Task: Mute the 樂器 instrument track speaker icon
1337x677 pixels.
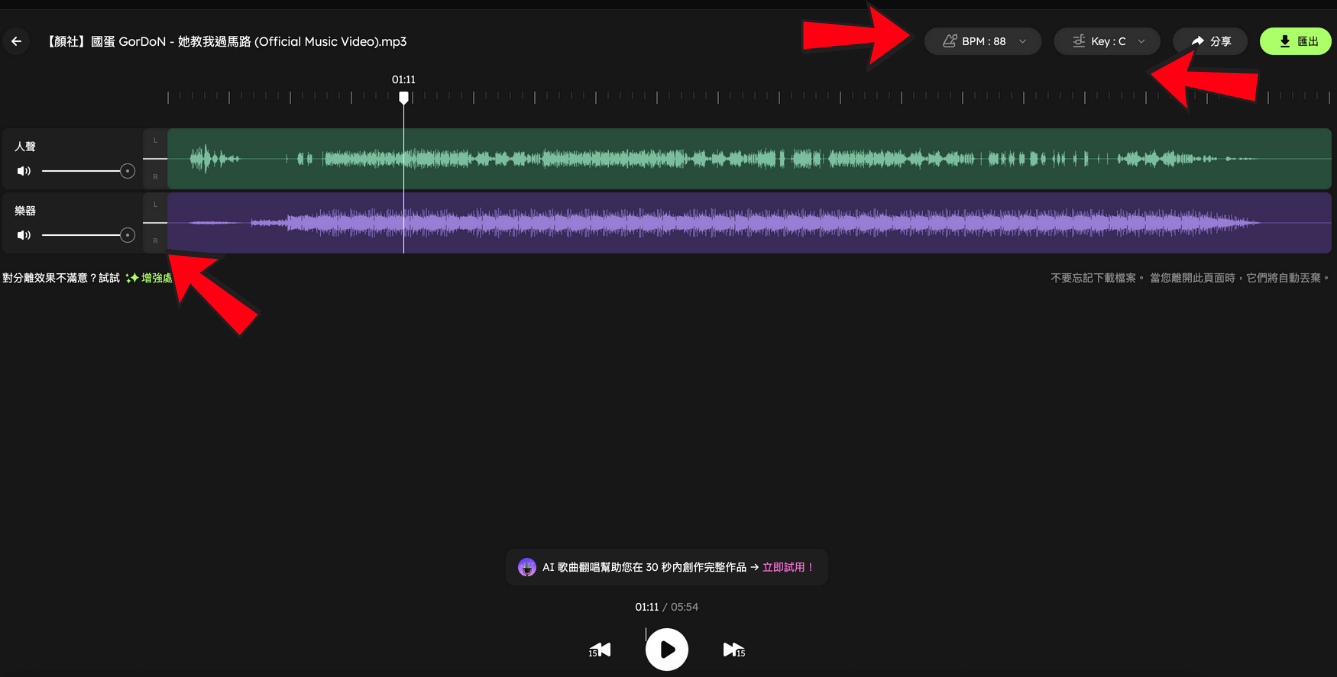Action: coord(24,235)
